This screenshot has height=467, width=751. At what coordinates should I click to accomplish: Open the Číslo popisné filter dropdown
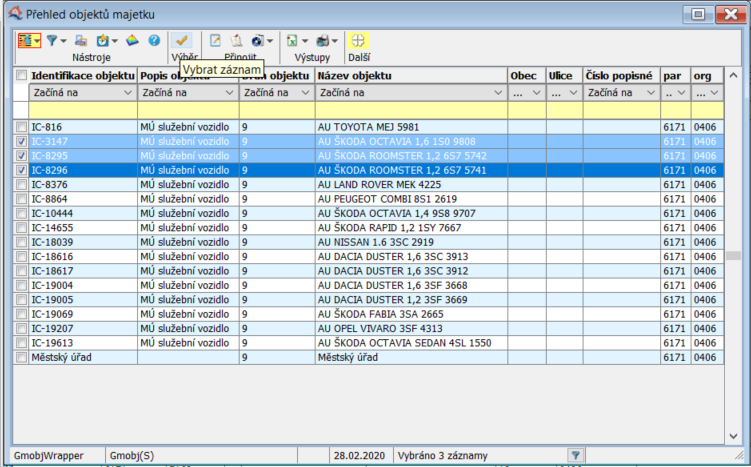point(649,93)
